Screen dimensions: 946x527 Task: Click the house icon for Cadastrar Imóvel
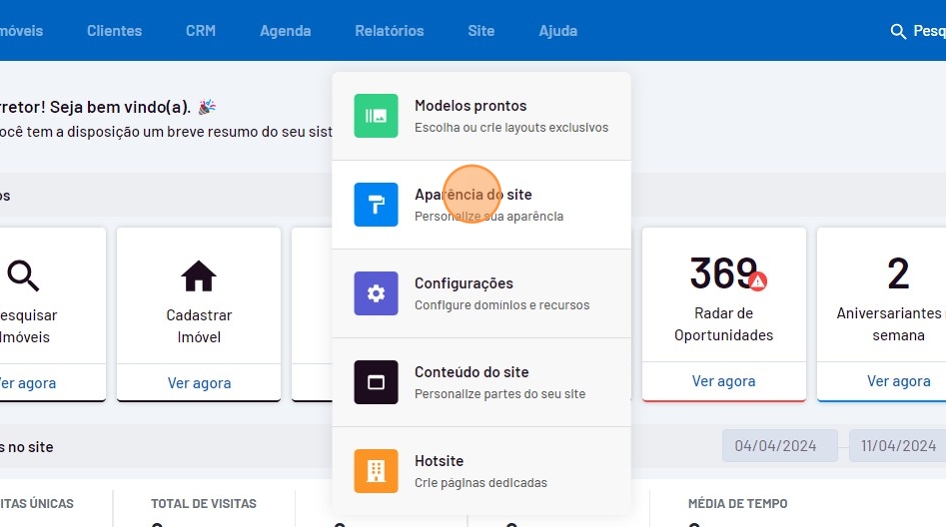tap(198, 275)
